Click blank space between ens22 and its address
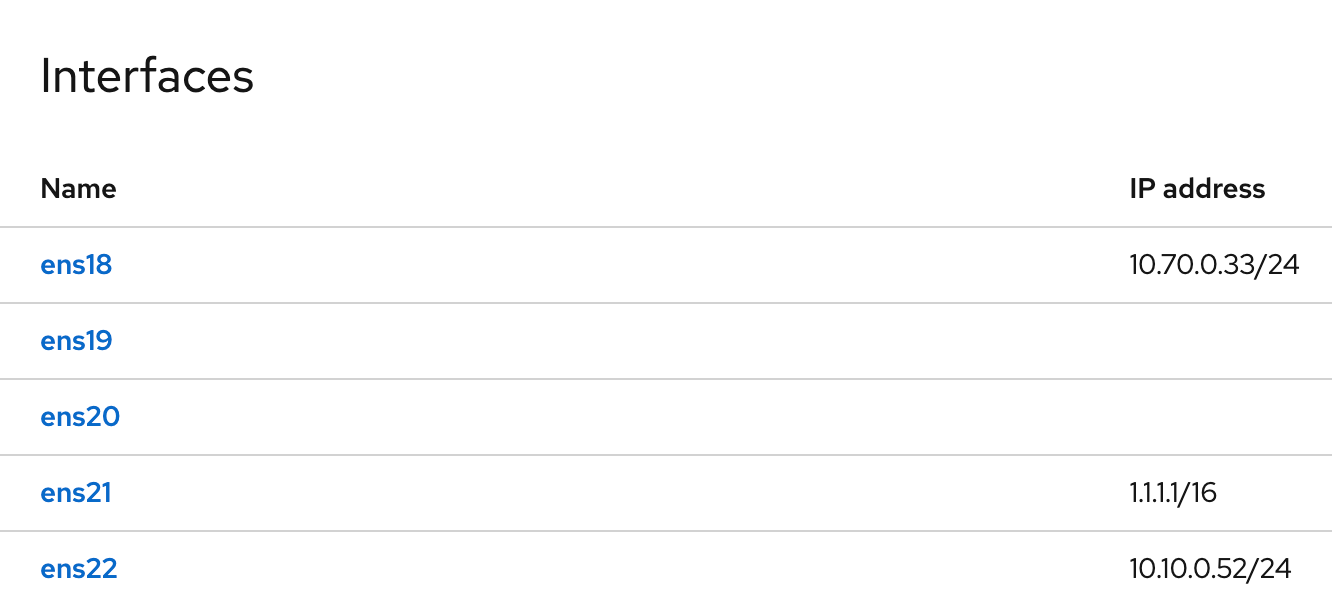 pyautogui.click(x=620, y=569)
